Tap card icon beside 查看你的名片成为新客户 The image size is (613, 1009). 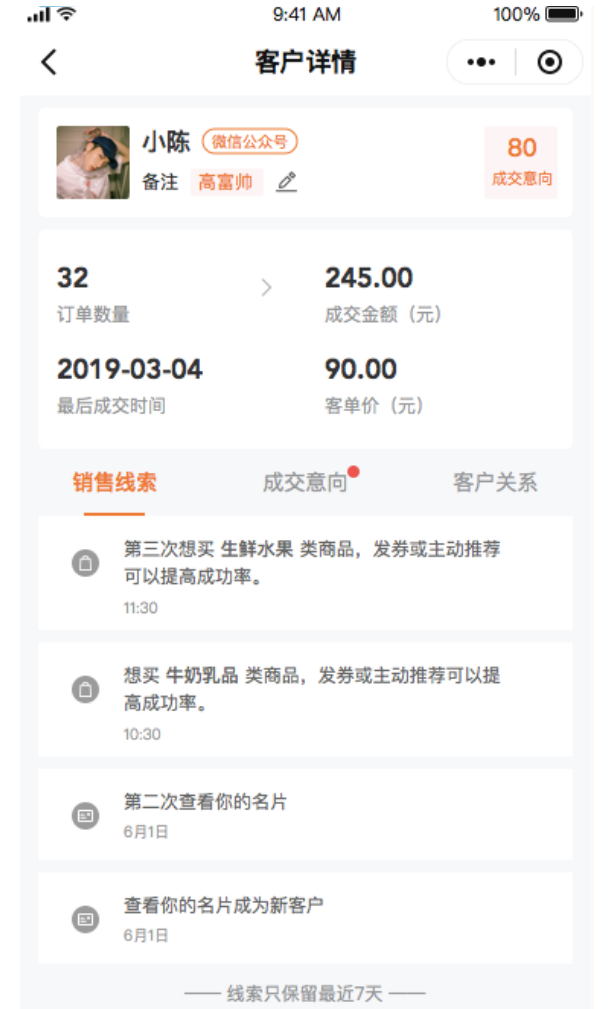[x=86, y=919]
